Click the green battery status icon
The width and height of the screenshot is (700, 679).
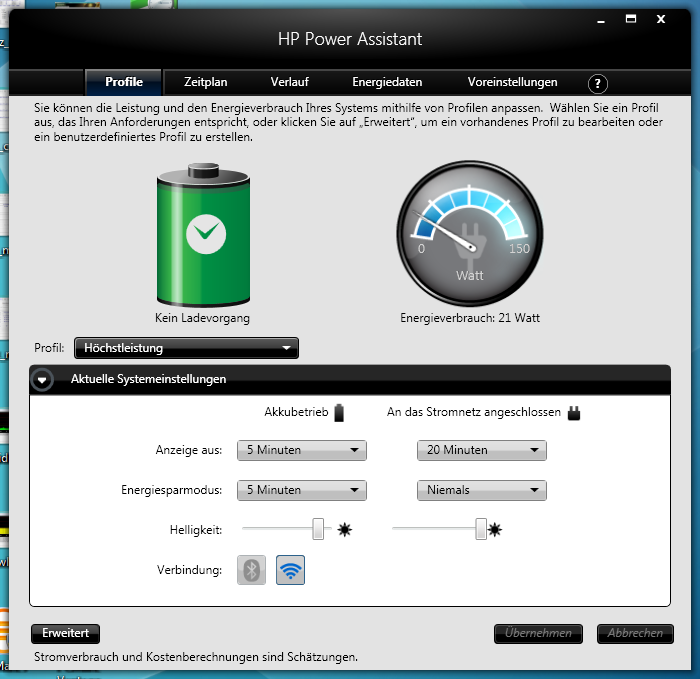click(204, 235)
